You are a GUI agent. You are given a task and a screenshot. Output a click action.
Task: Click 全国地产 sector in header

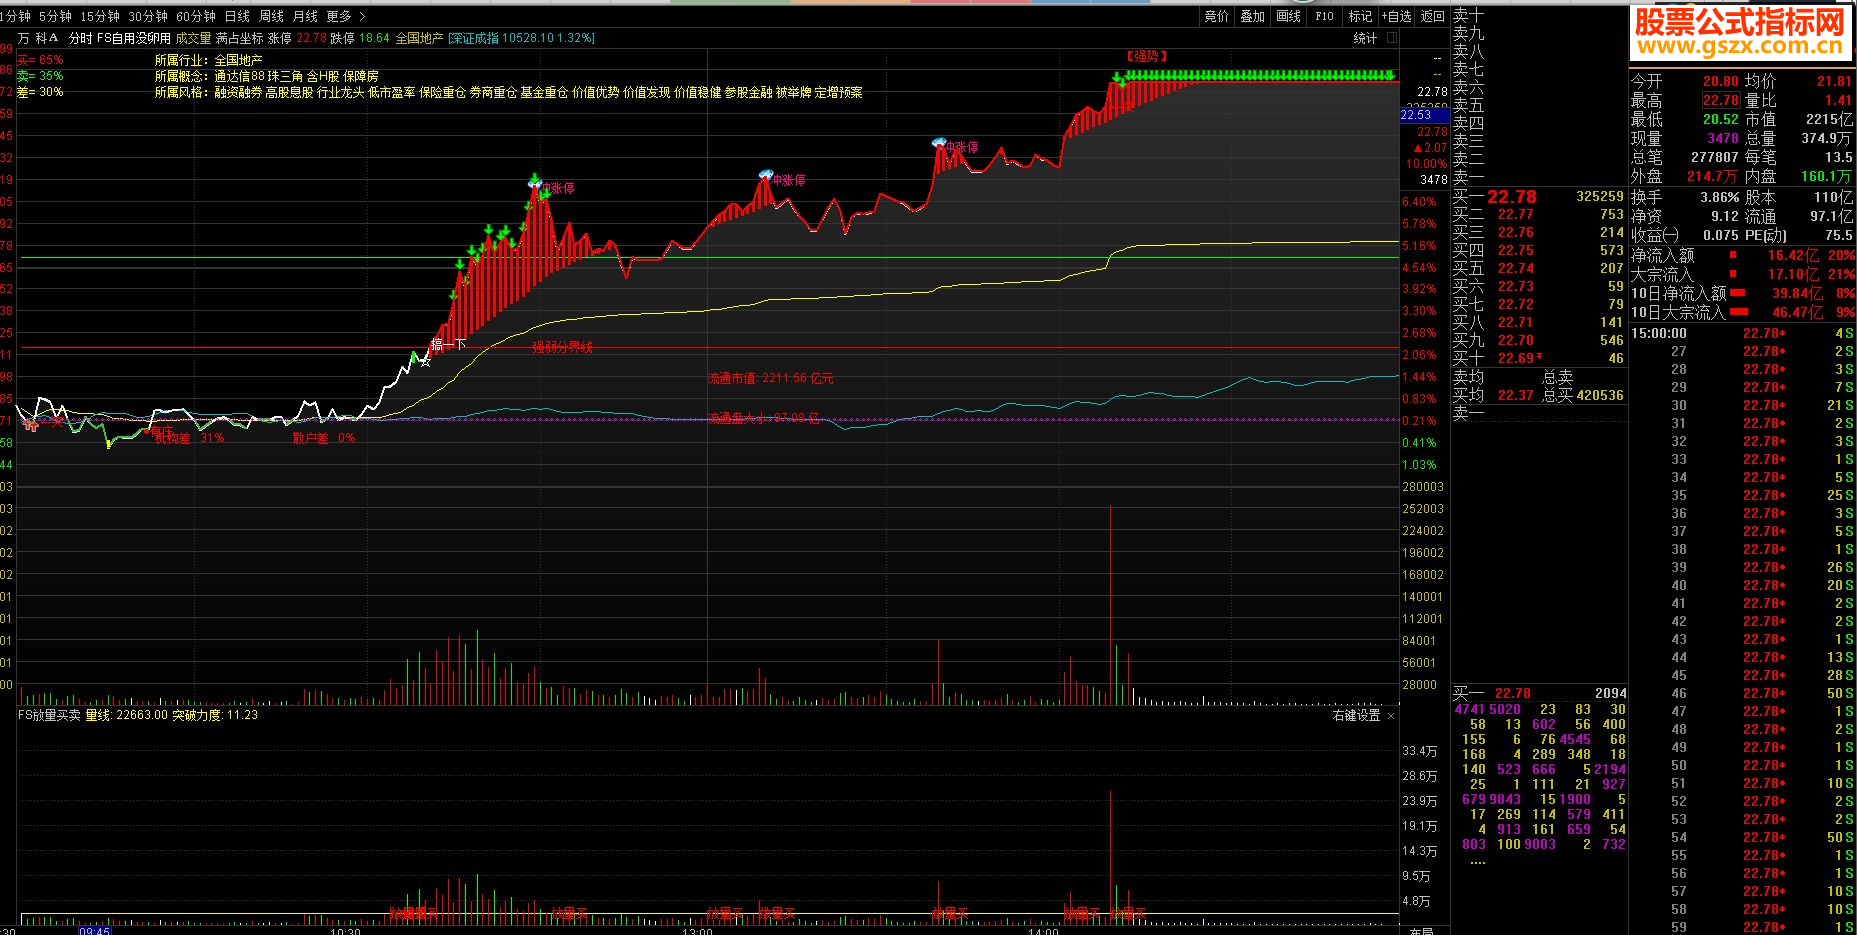pos(419,38)
